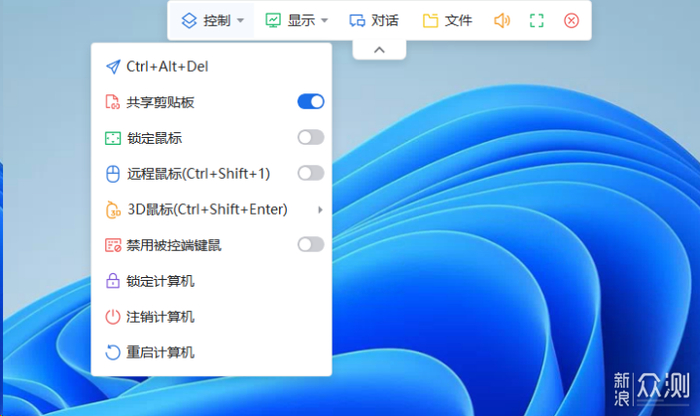Toggle remote sound with speaker icon
The height and width of the screenshot is (416, 700).
502,21
